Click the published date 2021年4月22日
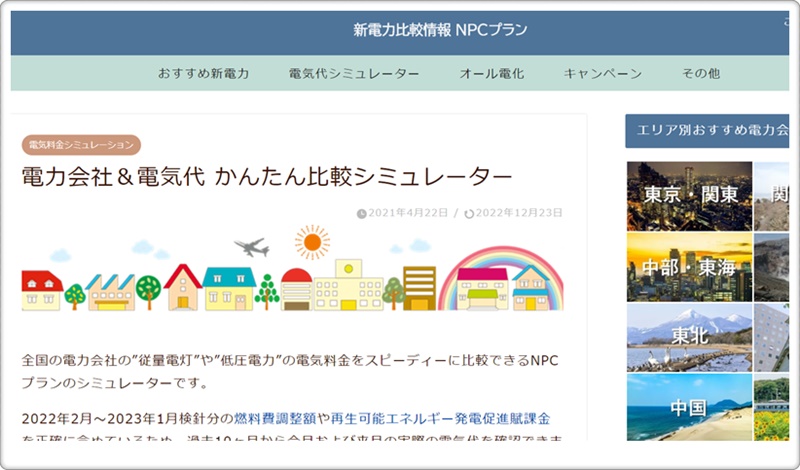Image resolution: width=800 pixels, height=470 pixels. click(x=408, y=213)
